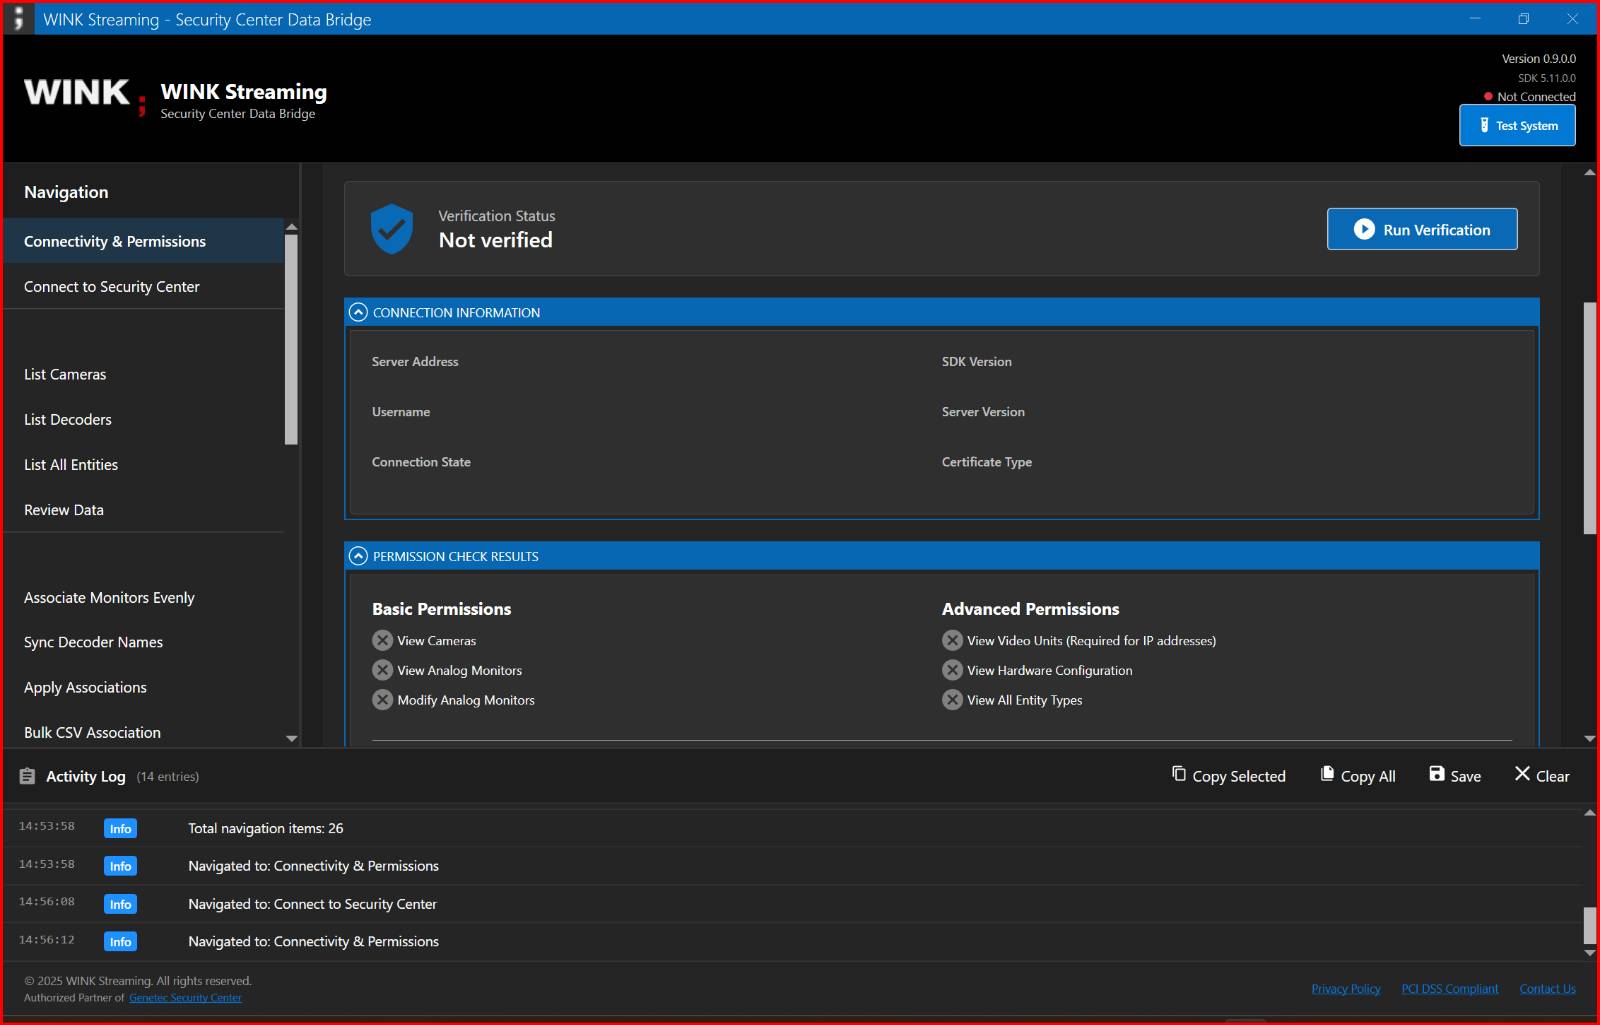Select log entry 'Total navigation items: 26'
This screenshot has height=1025, width=1600.
tap(792, 828)
